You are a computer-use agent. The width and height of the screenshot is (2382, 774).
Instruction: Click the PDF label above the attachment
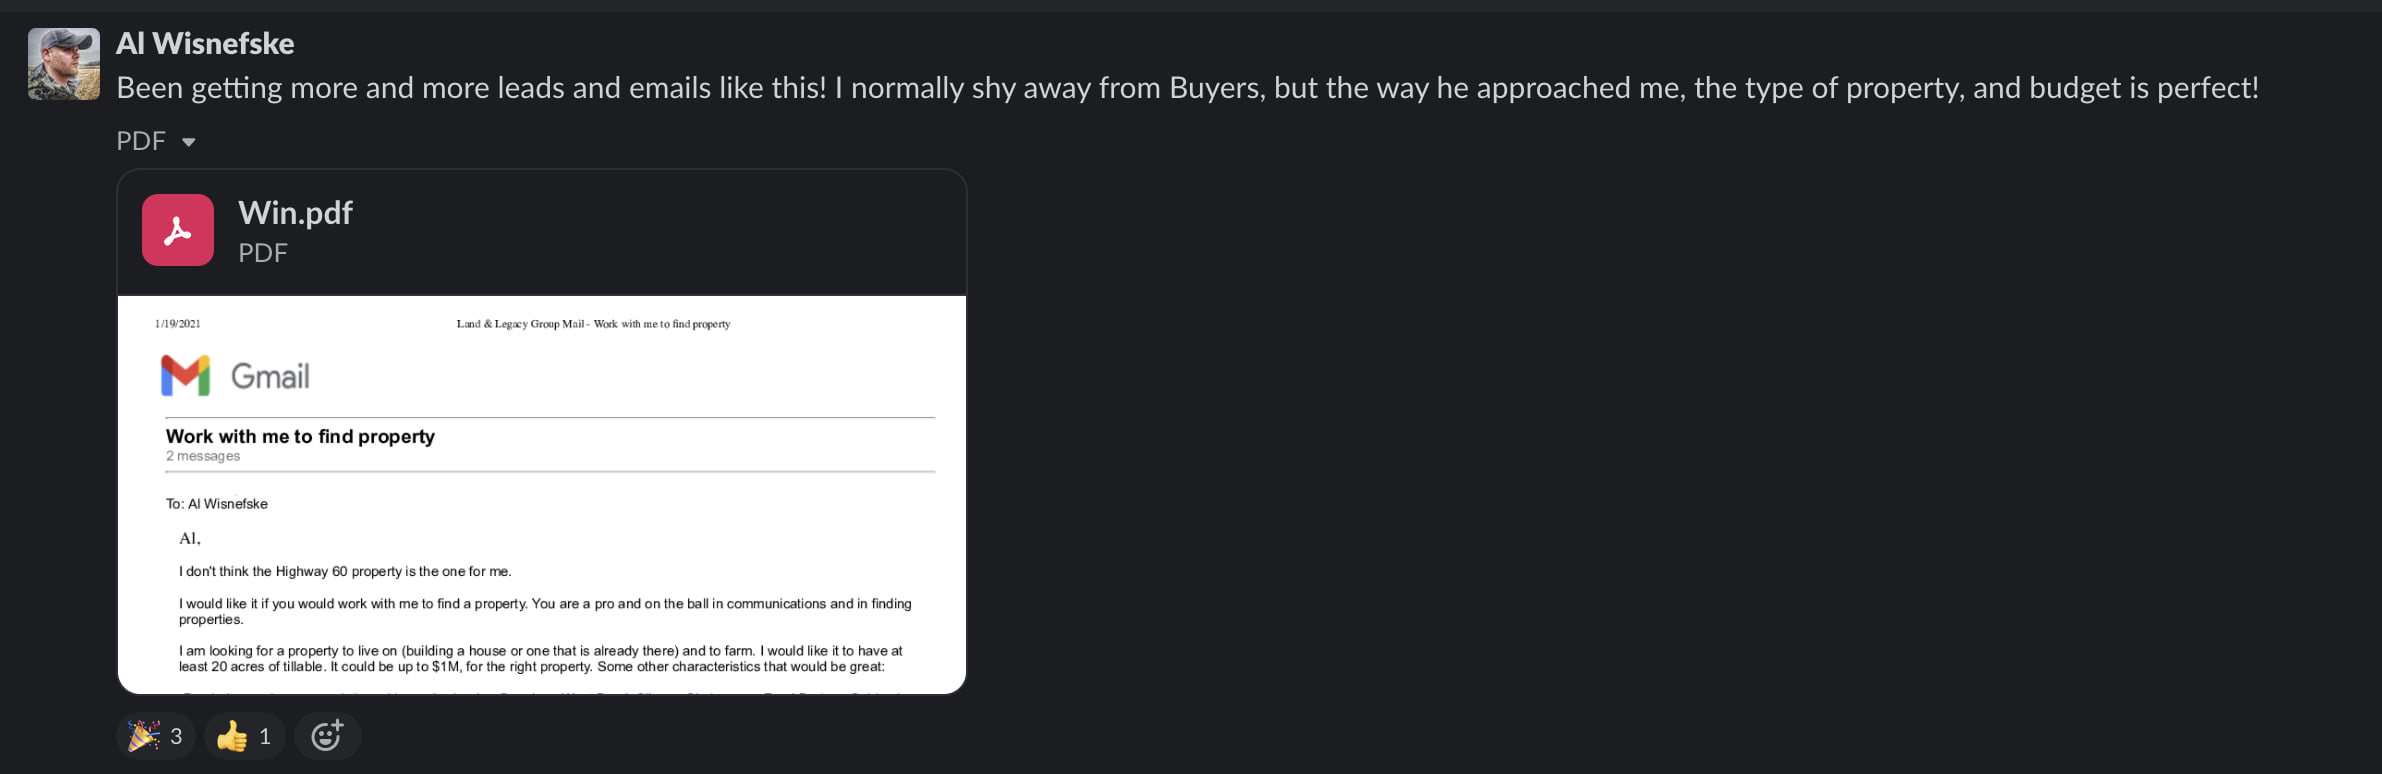(141, 141)
